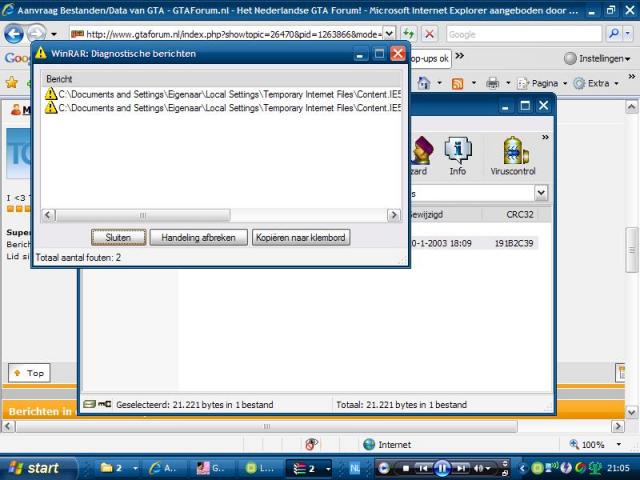
Task: Open the Home button dropdown arrow
Action: (440, 83)
